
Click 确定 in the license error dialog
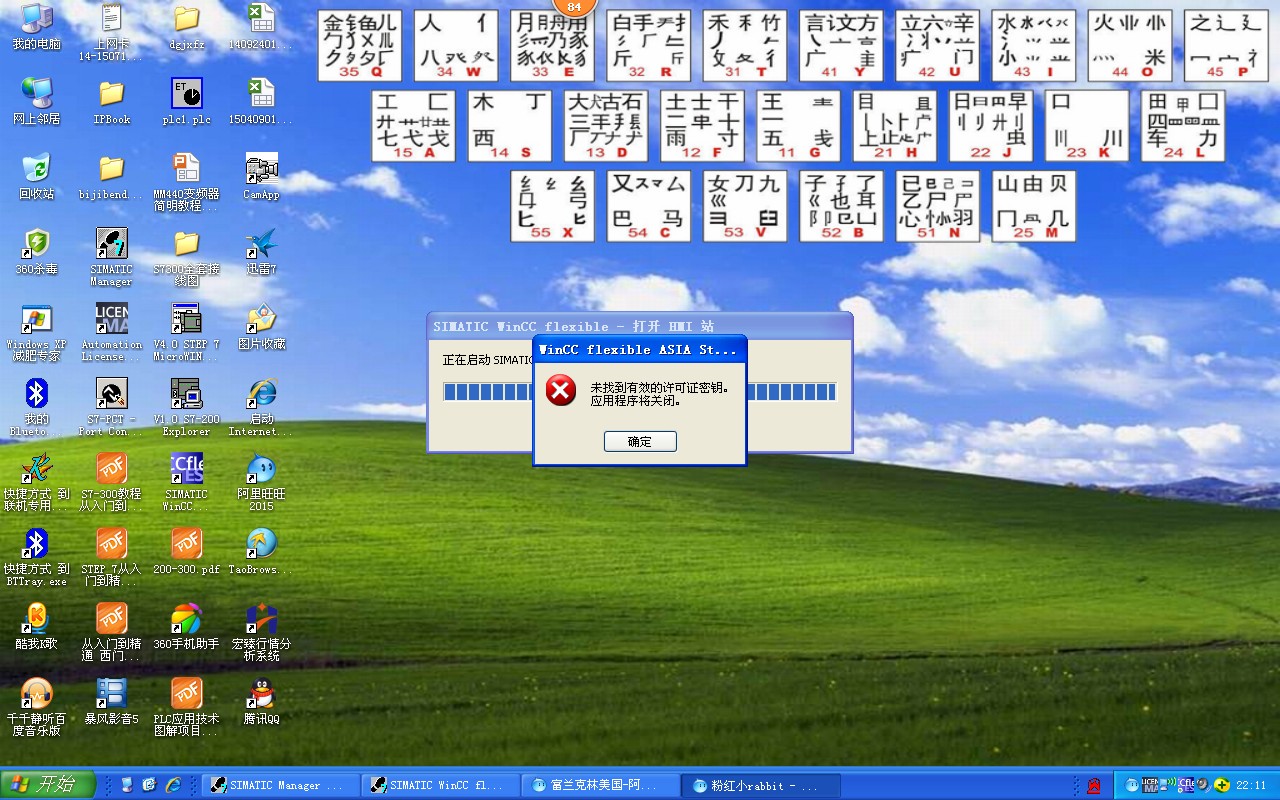(640, 441)
